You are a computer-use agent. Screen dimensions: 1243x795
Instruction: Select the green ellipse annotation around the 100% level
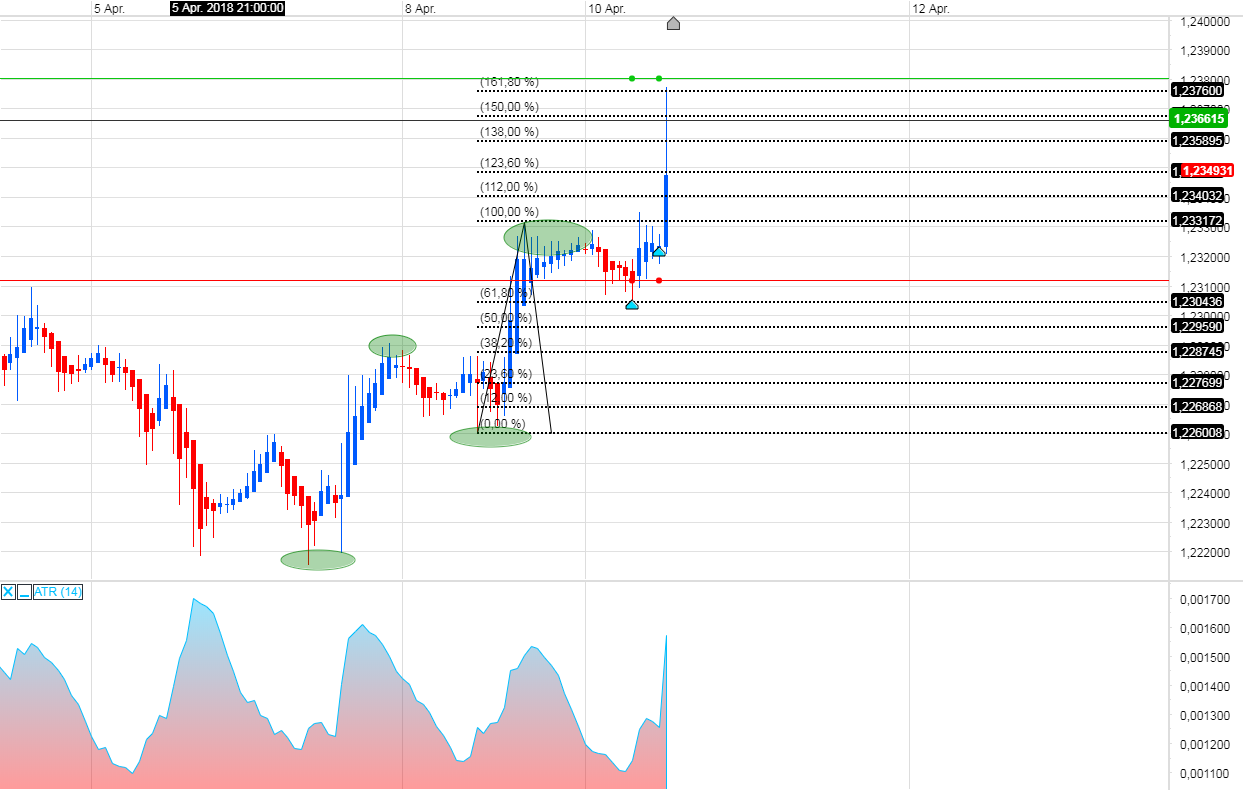545,238
